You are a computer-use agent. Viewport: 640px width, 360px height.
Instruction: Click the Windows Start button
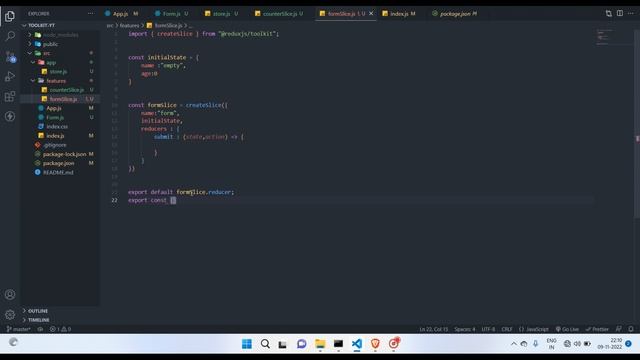247,344
